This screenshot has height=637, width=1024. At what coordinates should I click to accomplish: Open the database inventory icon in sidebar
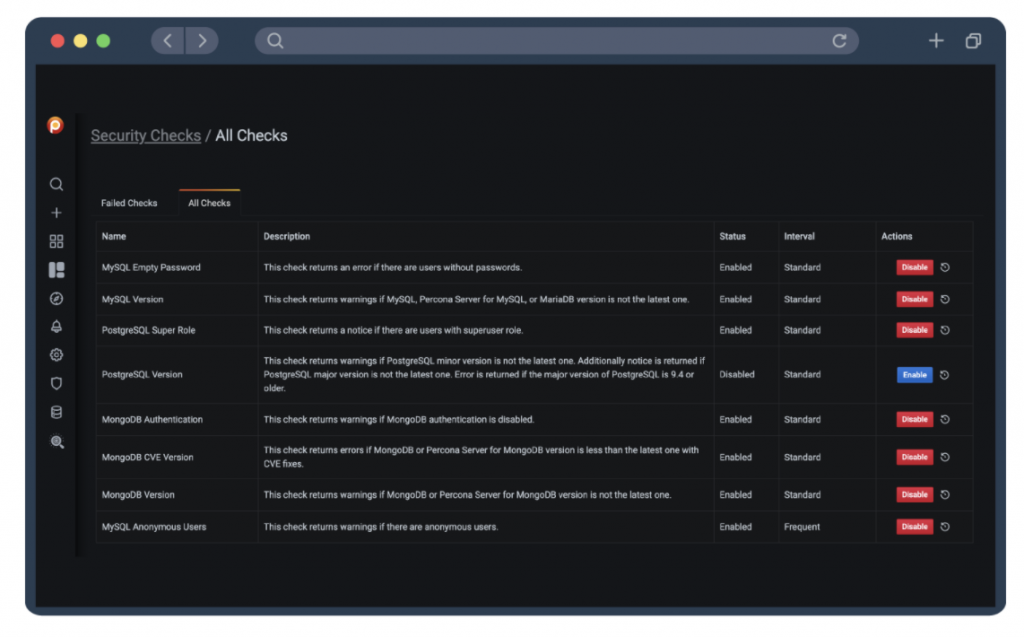click(56, 412)
